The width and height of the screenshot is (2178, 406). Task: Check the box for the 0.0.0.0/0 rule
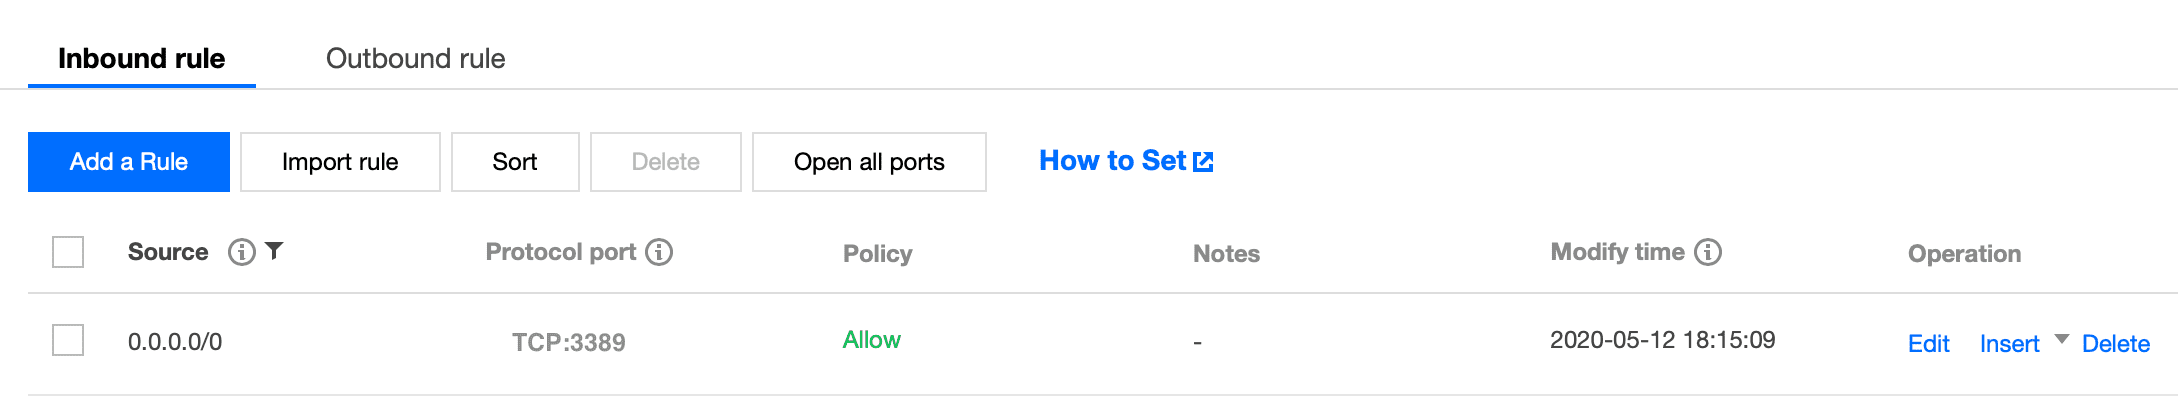(x=68, y=340)
